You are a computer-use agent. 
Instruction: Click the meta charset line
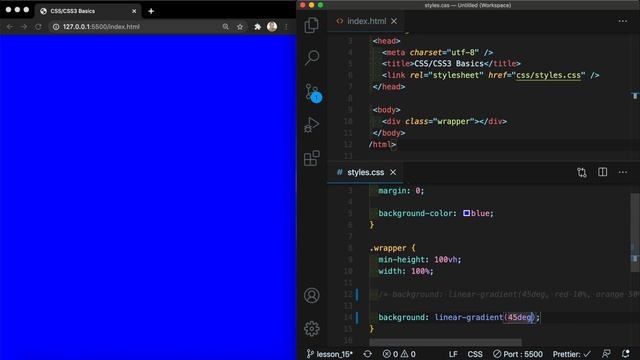coord(437,52)
